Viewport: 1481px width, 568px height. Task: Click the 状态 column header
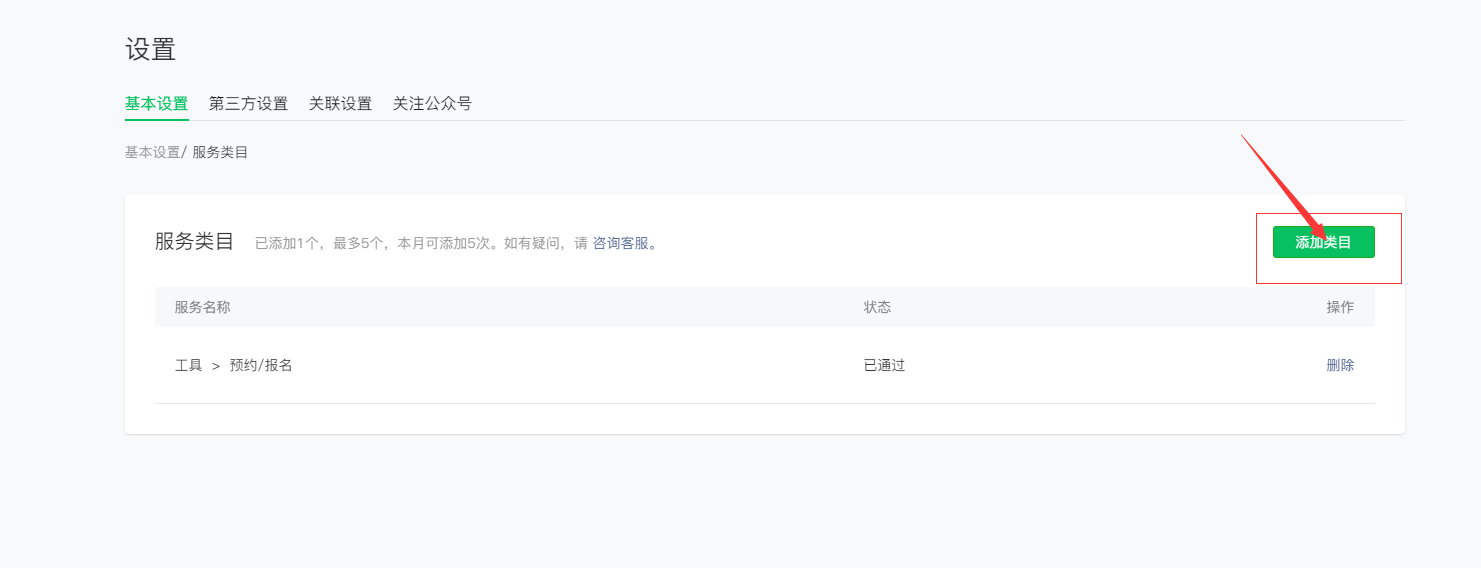pos(877,307)
